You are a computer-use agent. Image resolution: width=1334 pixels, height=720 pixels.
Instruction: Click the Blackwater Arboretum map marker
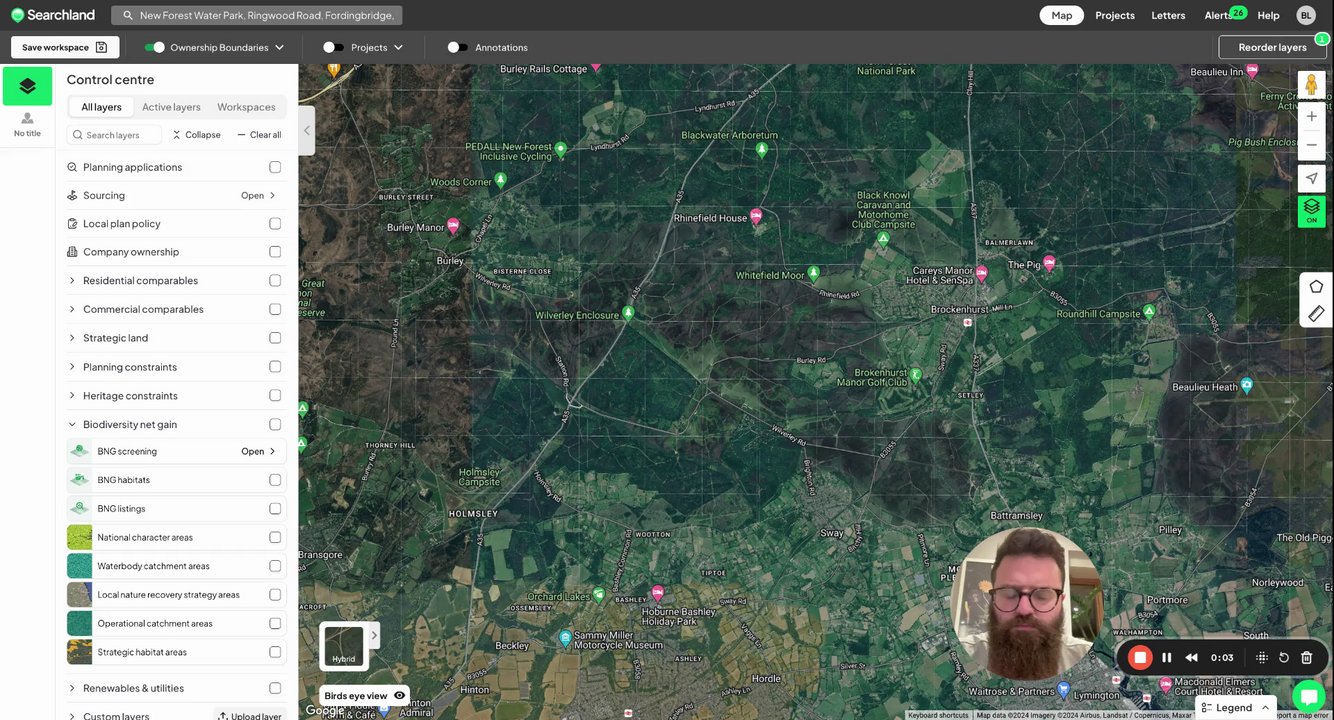(x=762, y=150)
